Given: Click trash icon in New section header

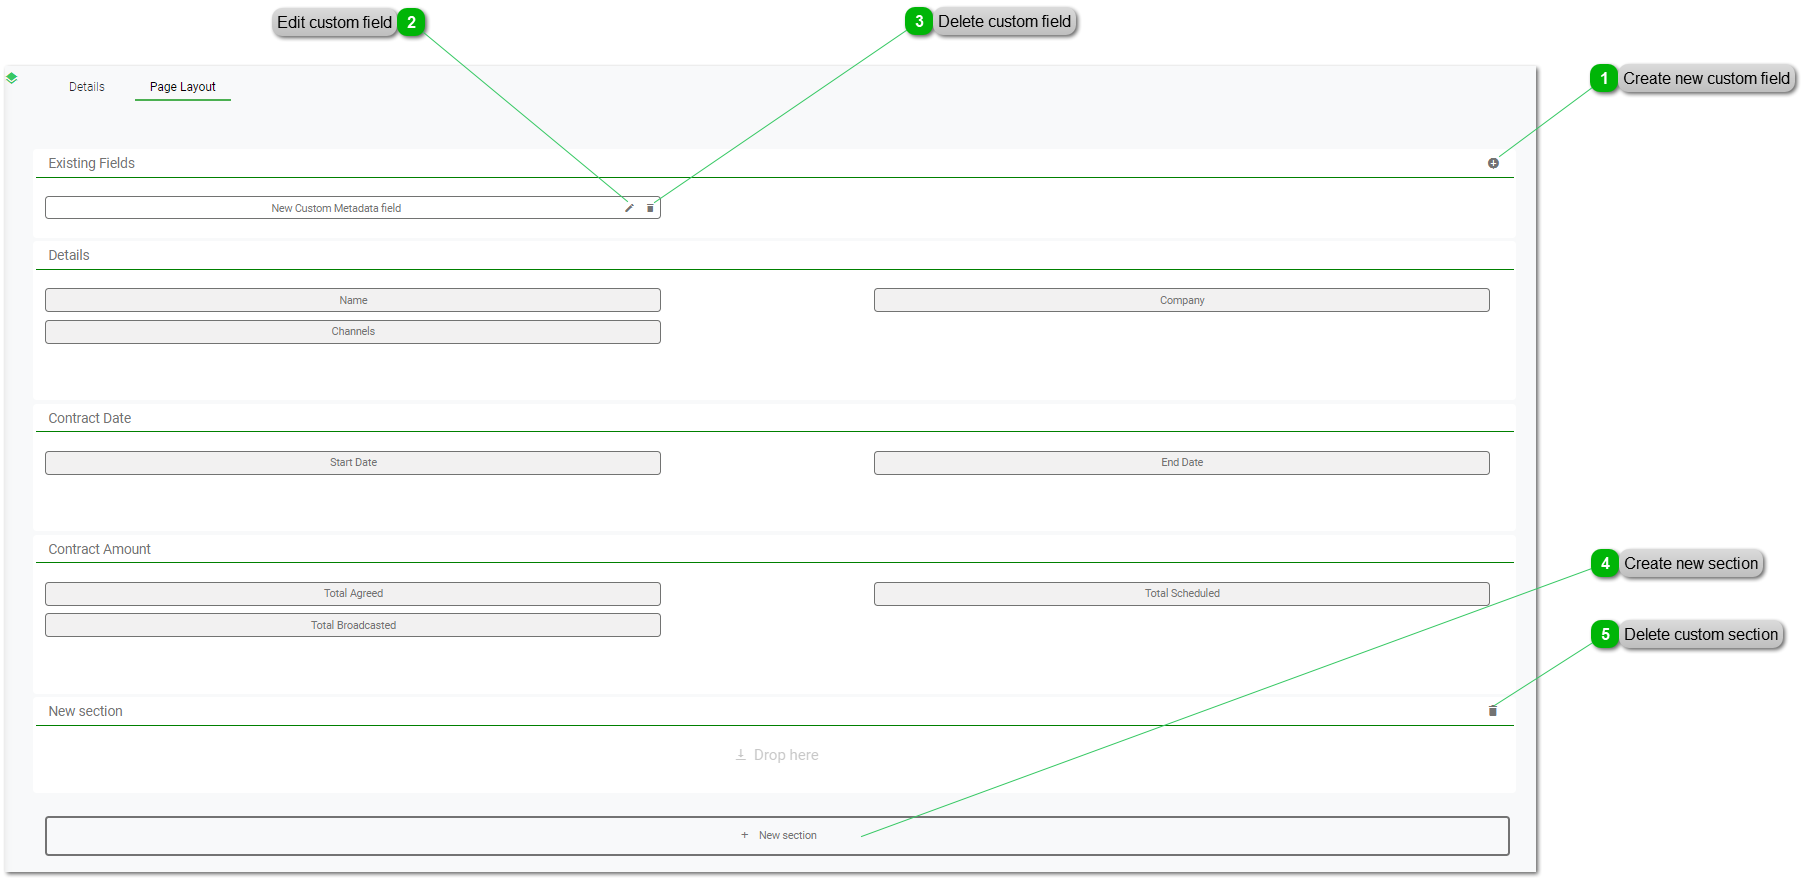Looking at the screenshot, I should coord(1493,711).
